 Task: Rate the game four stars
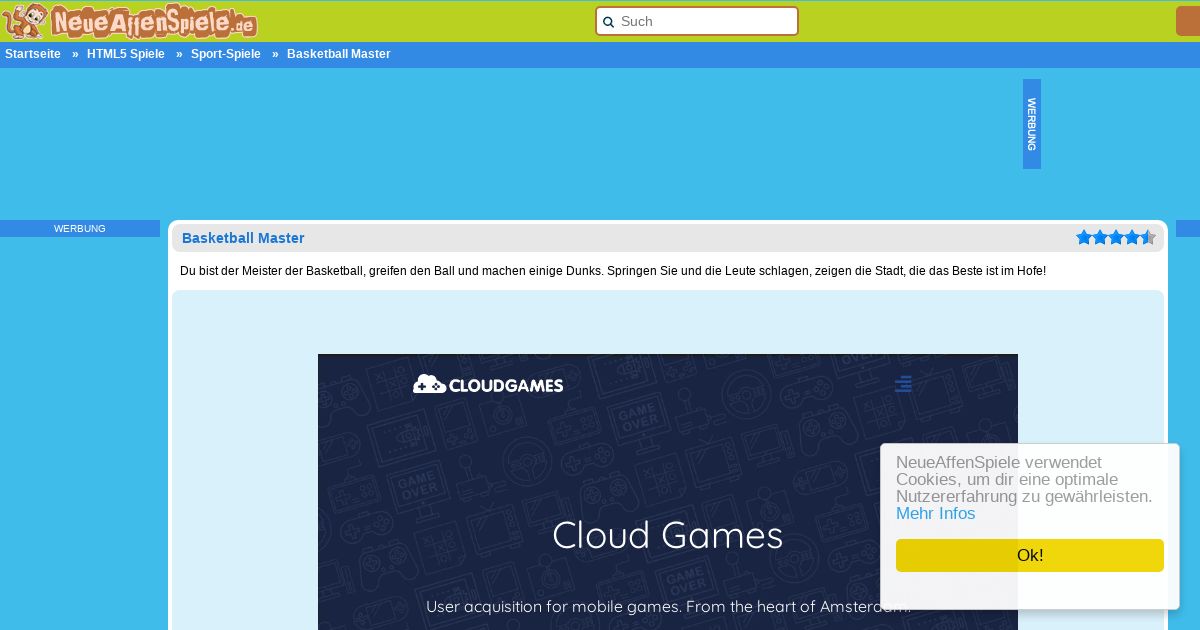[x=1132, y=237]
